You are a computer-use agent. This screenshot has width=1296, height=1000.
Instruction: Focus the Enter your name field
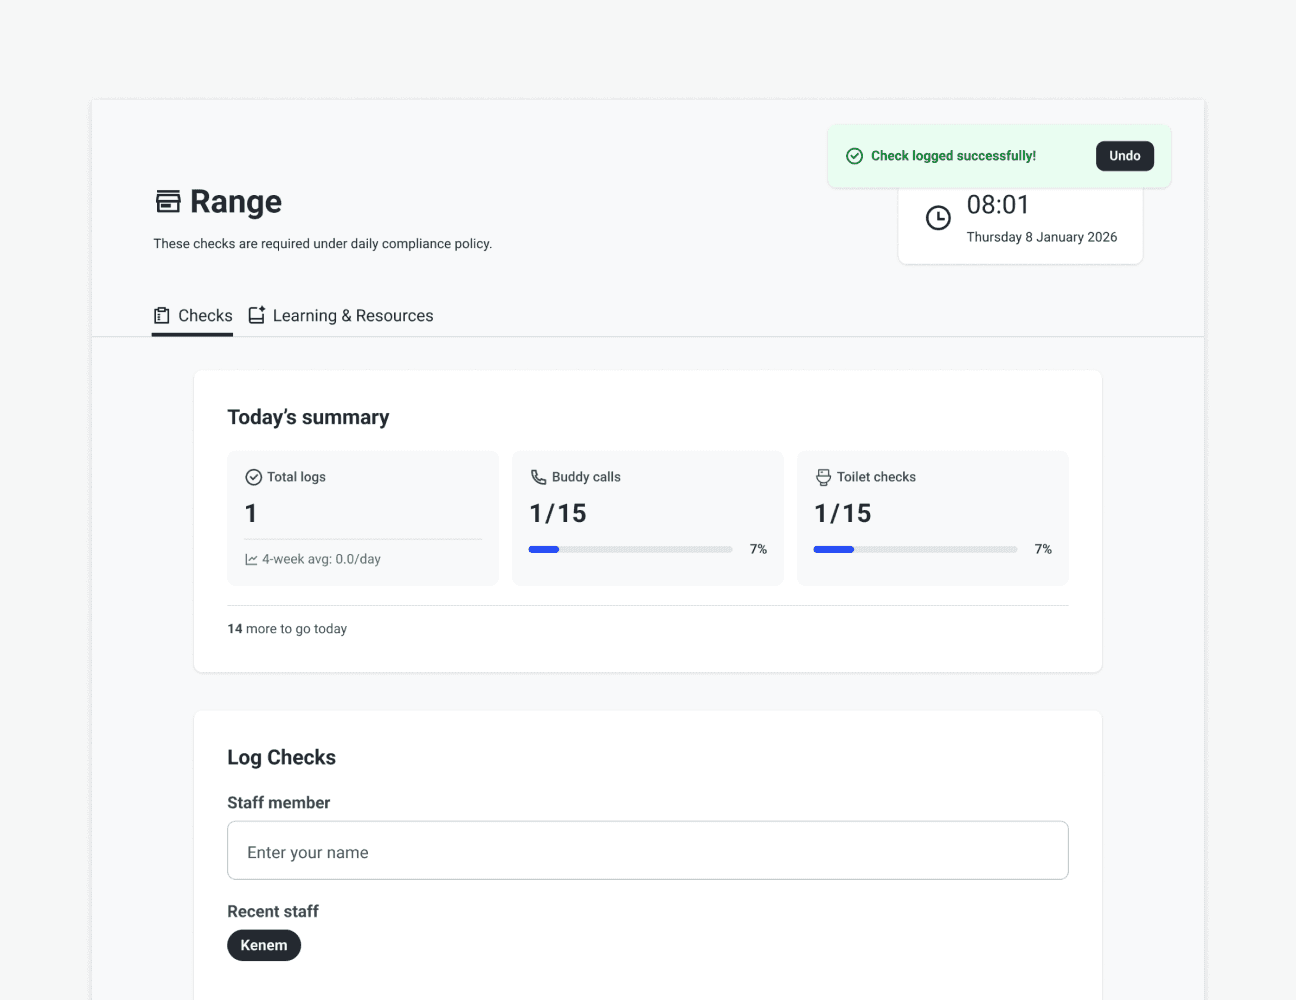pyautogui.click(x=648, y=851)
